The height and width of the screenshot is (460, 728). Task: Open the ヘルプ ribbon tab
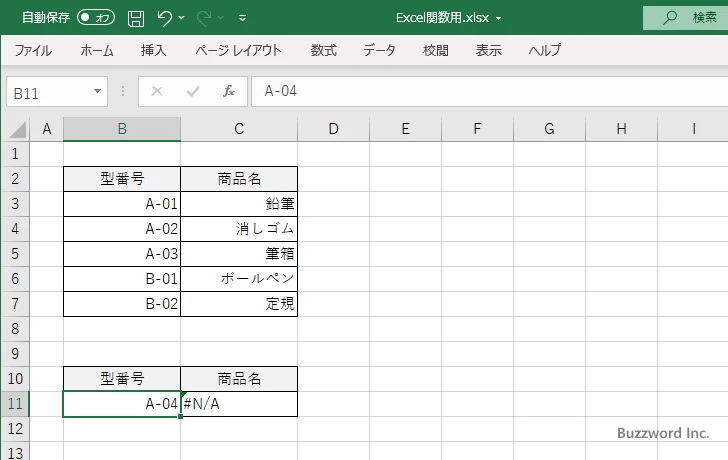coord(545,50)
